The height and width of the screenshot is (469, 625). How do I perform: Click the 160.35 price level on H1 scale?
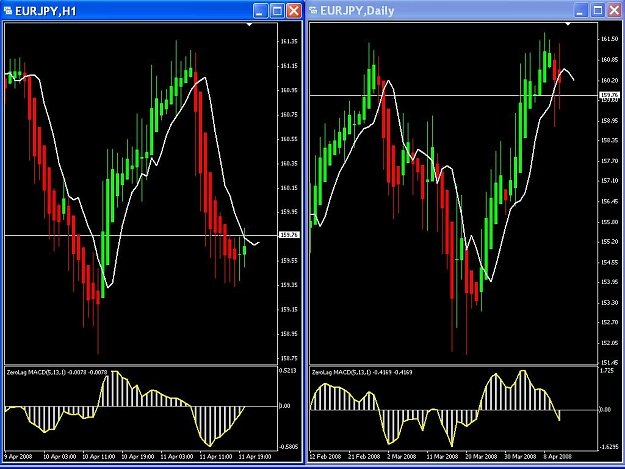289,163
